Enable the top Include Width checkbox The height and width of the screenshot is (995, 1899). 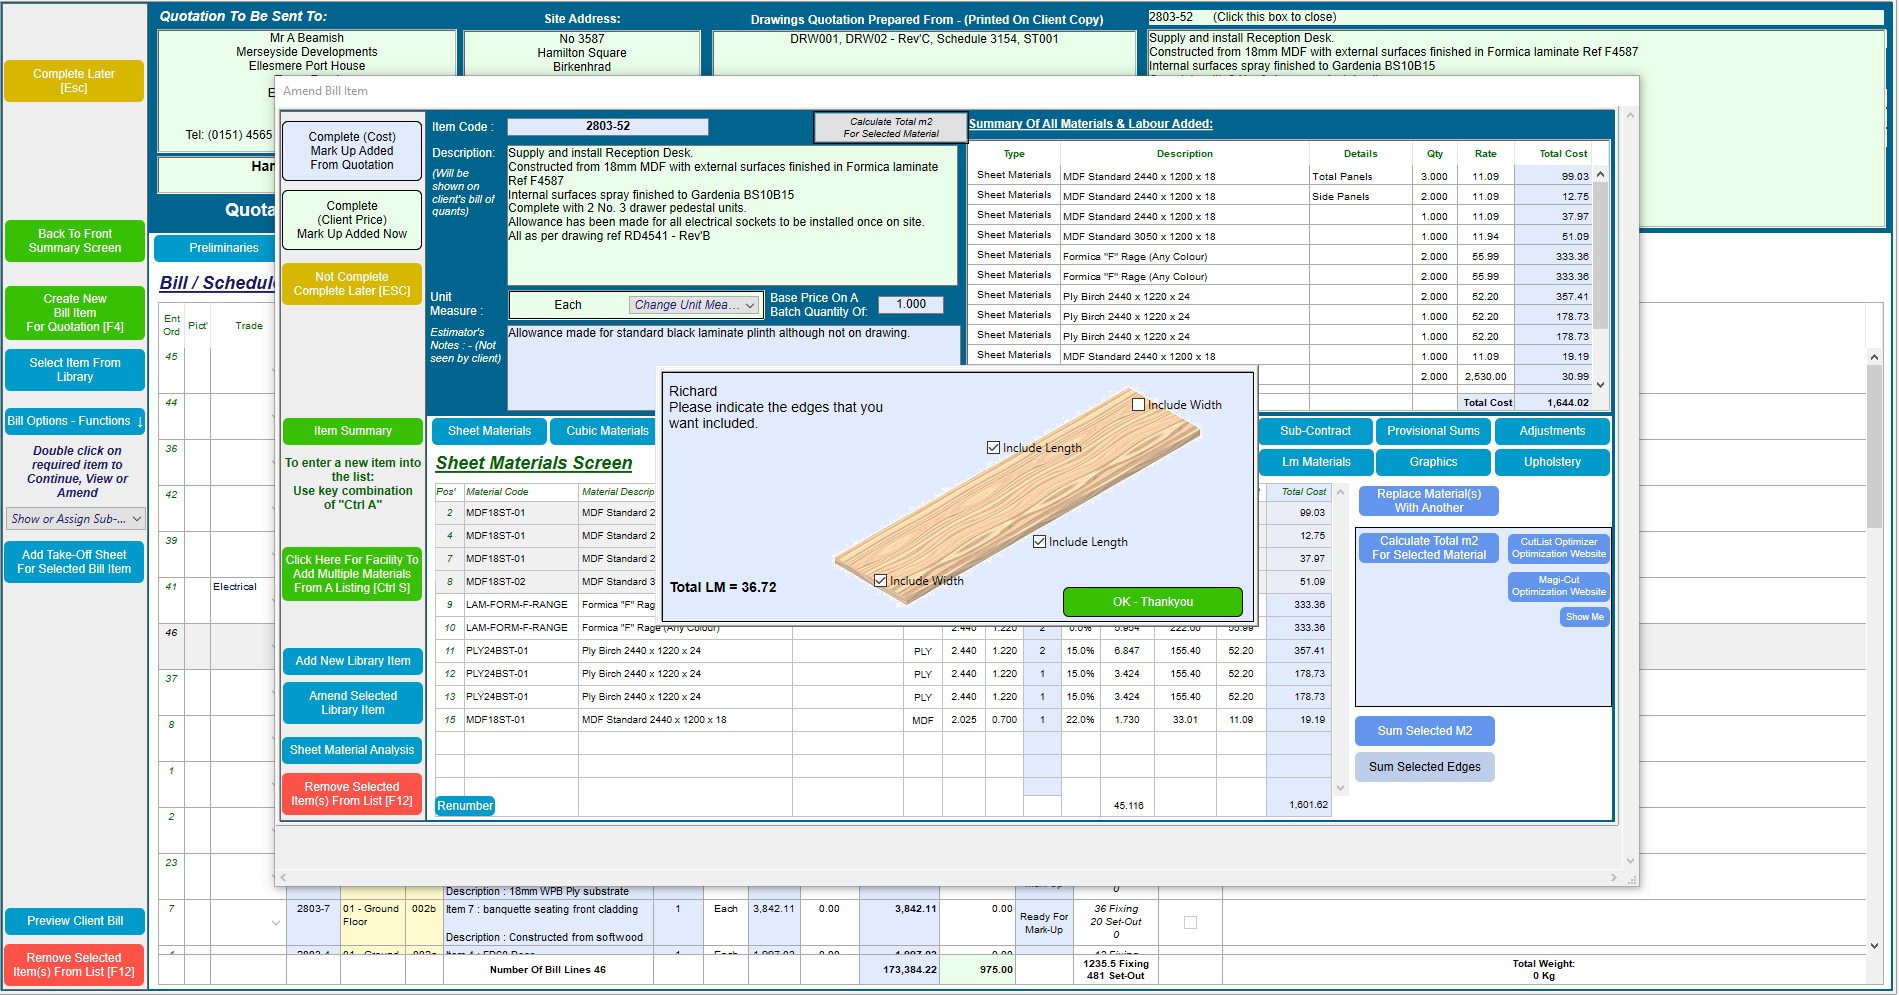click(x=1137, y=404)
